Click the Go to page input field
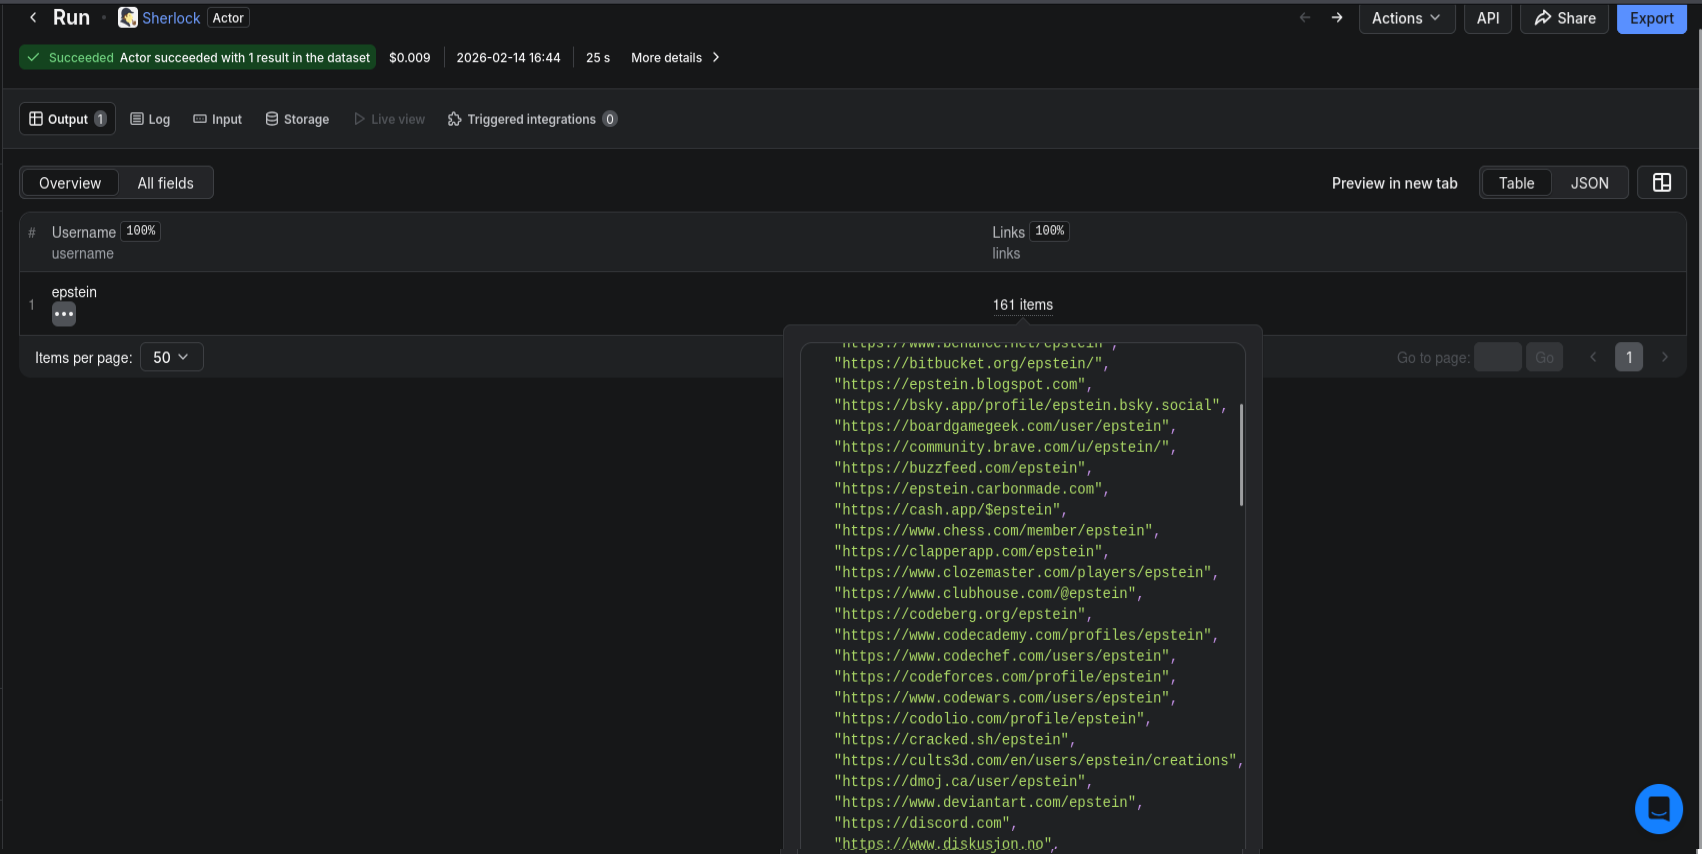 click(x=1497, y=357)
